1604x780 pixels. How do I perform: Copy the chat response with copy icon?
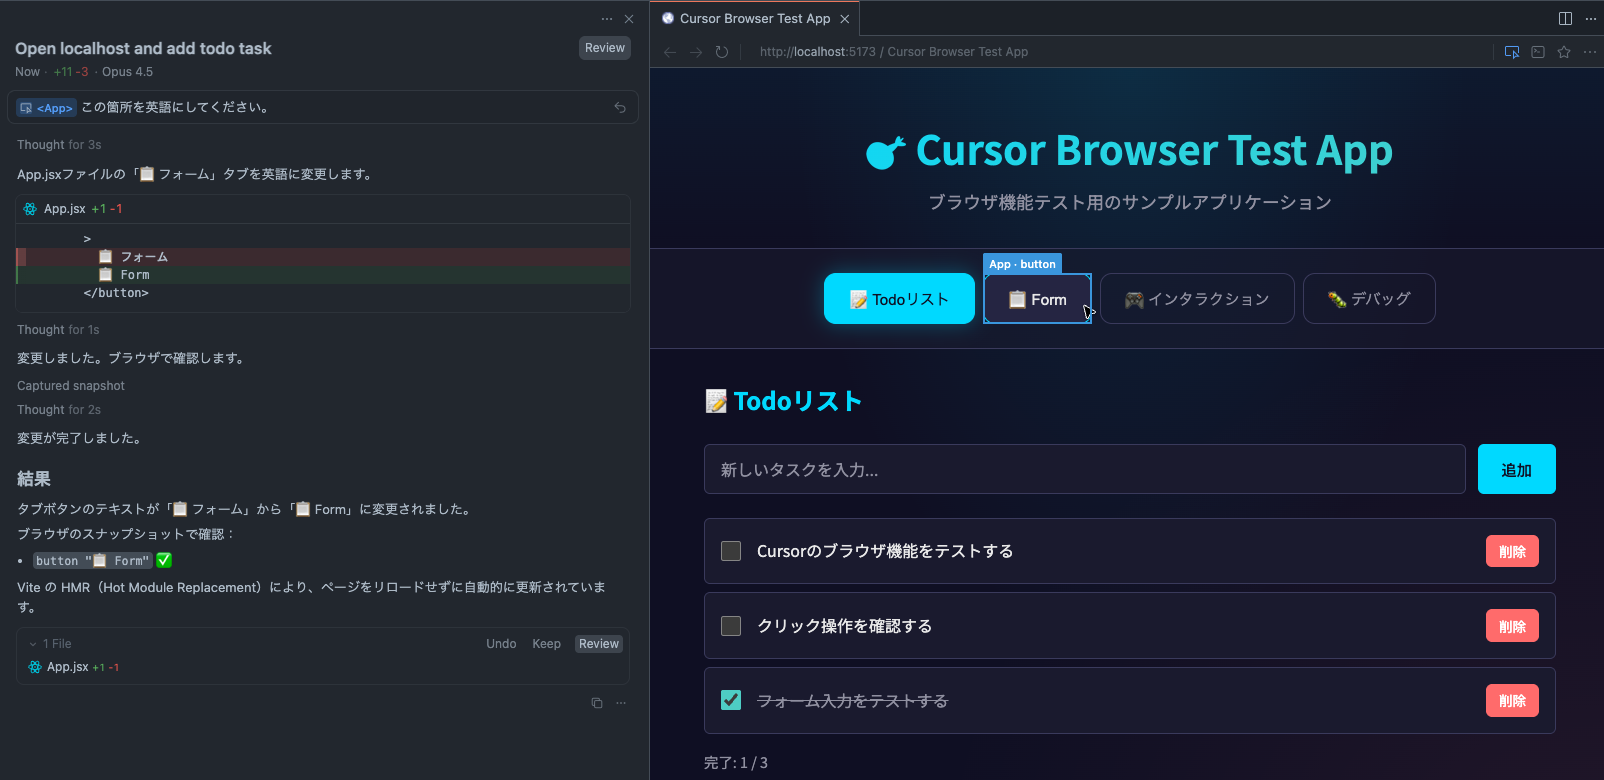[x=597, y=703]
